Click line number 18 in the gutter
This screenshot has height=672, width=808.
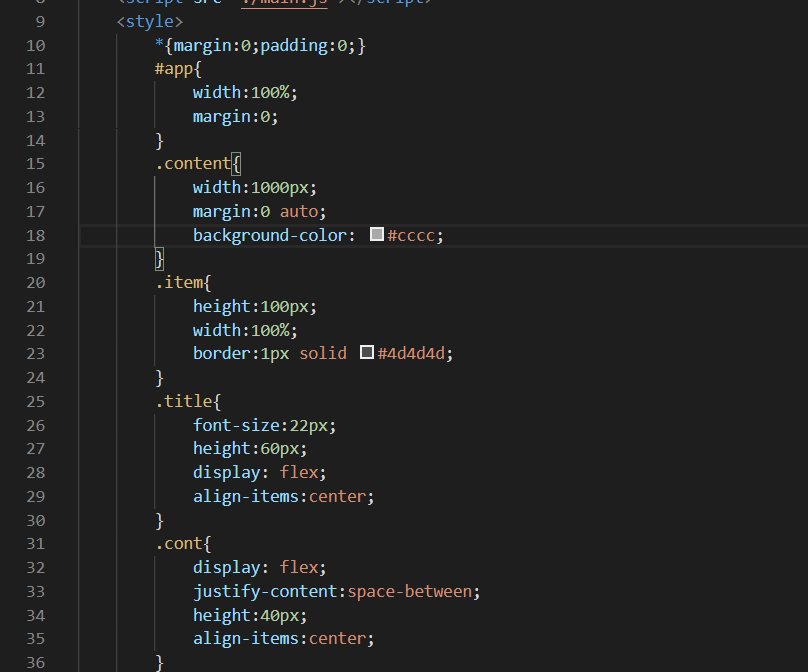[x=35, y=234]
